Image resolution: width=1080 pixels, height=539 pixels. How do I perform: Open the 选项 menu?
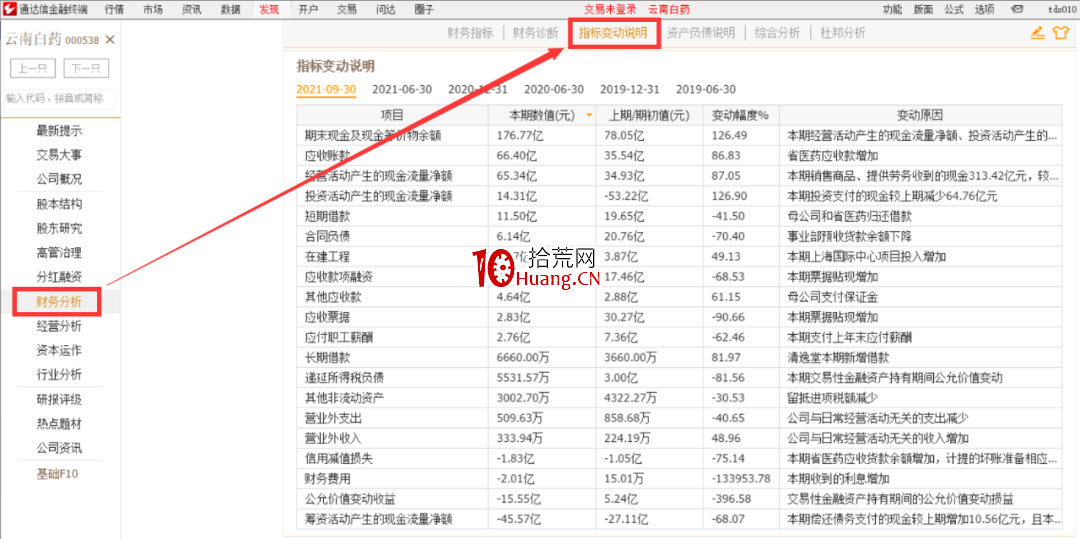point(984,10)
